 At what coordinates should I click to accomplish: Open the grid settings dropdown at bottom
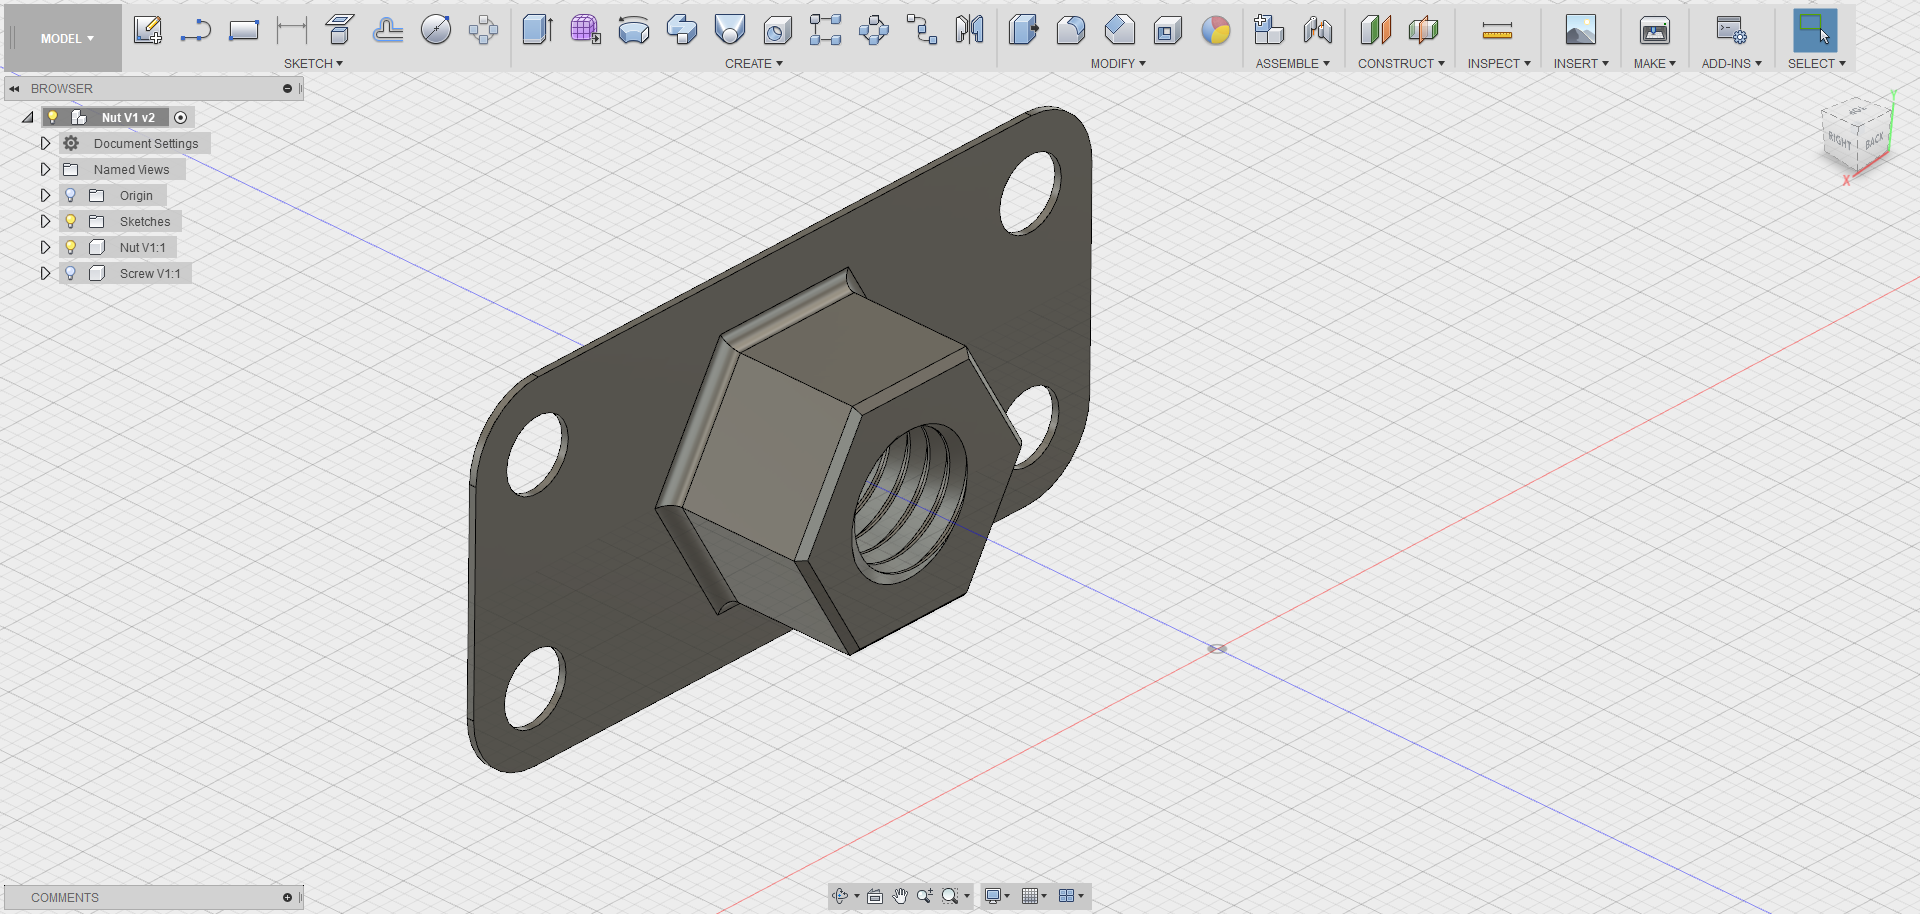(x=1034, y=896)
